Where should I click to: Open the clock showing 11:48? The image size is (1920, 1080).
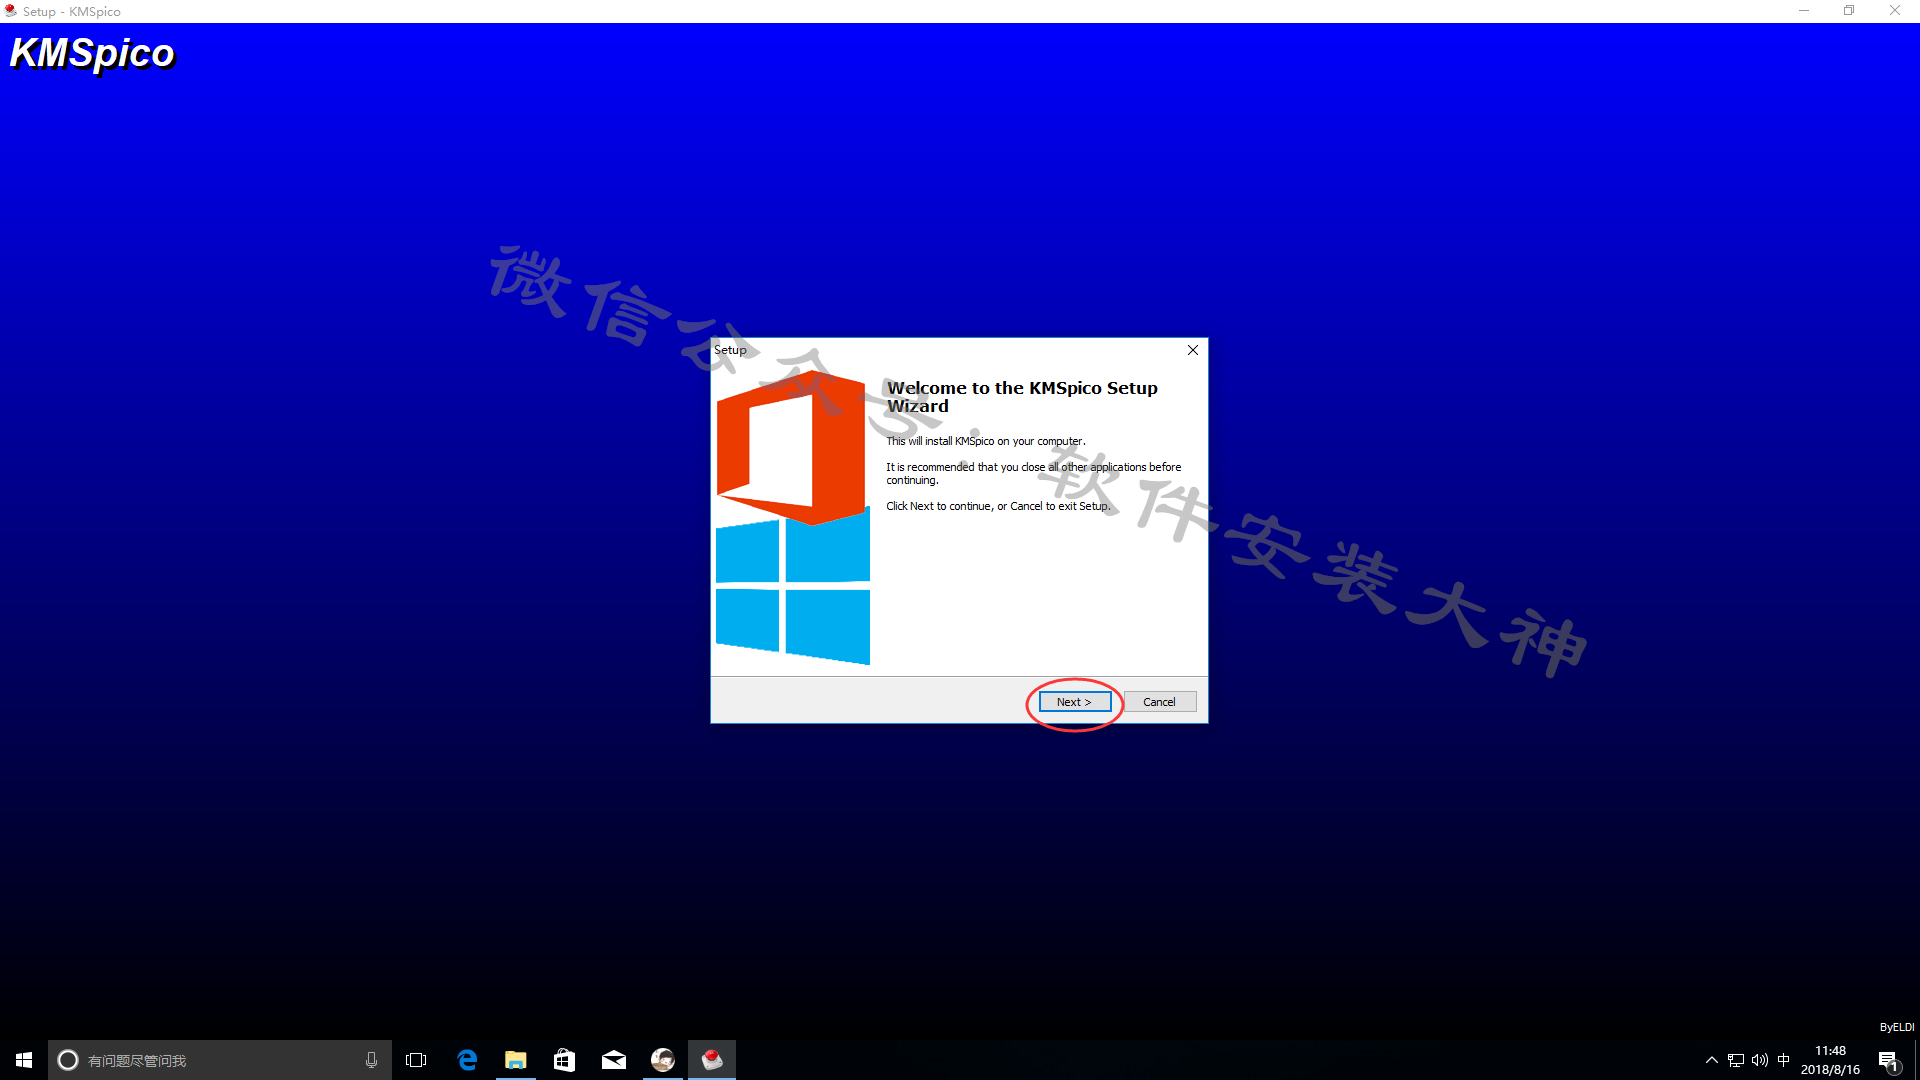click(x=1830, y=1060)
